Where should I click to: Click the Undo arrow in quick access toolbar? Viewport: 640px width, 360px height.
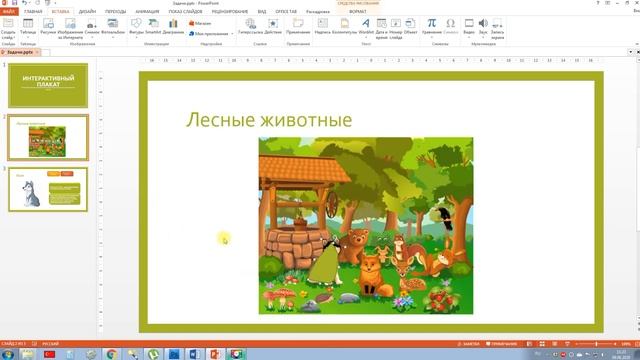click(x=24, y=3)
